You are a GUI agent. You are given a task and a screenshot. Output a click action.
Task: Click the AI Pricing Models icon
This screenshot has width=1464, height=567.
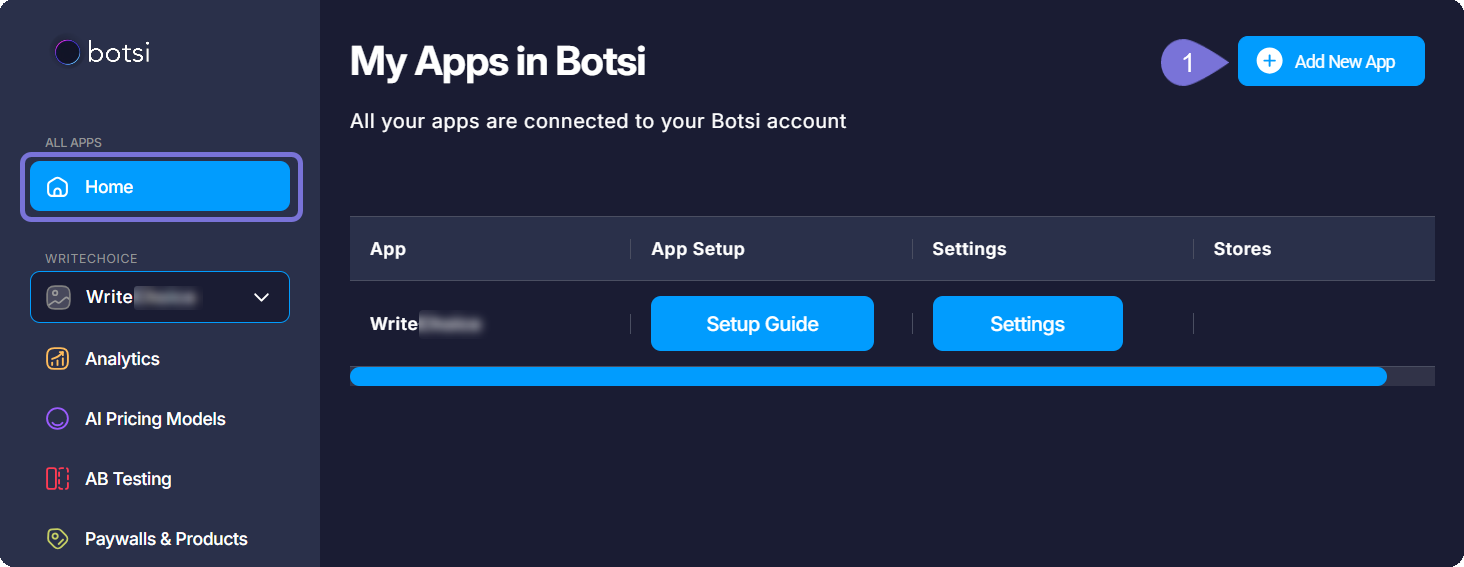click(x=58, y=419)
